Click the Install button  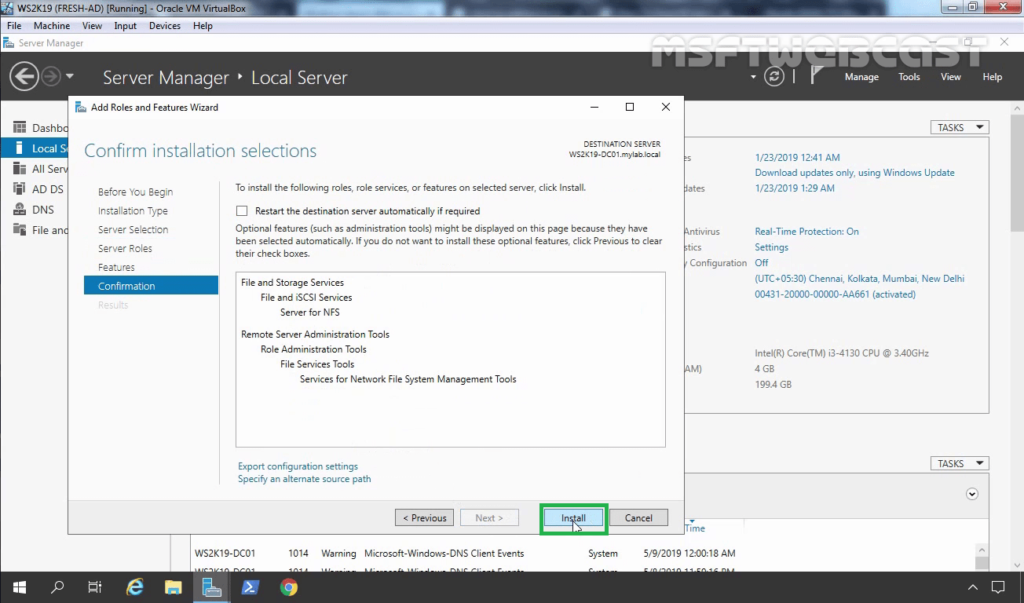tap(573, 518)
